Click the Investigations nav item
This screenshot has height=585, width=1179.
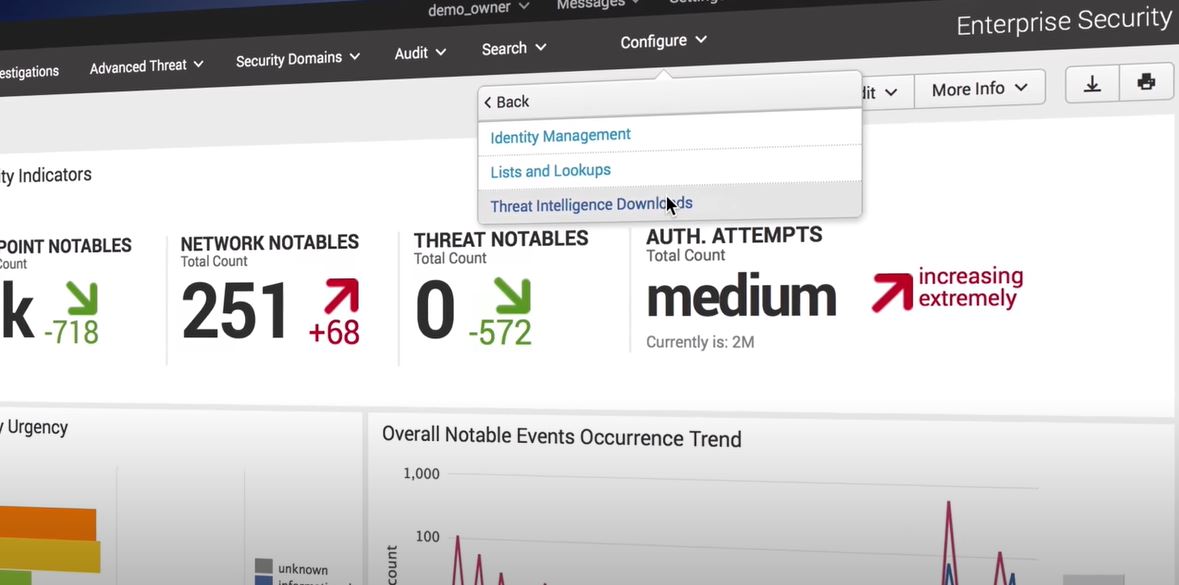pyautogui.click(x=29, y=72)
